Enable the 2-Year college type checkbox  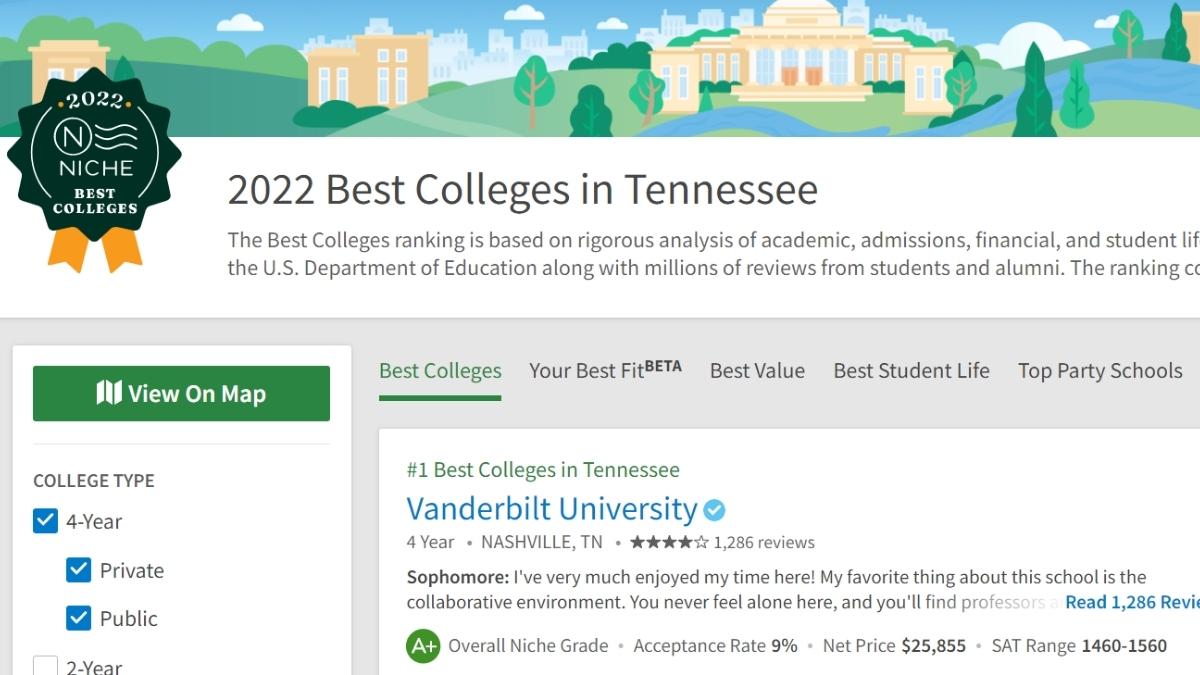click(x=46, y=666)
